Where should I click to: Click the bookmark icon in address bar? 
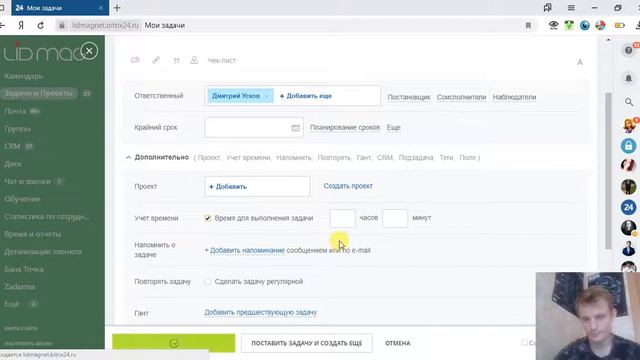[x=528, y=25]
